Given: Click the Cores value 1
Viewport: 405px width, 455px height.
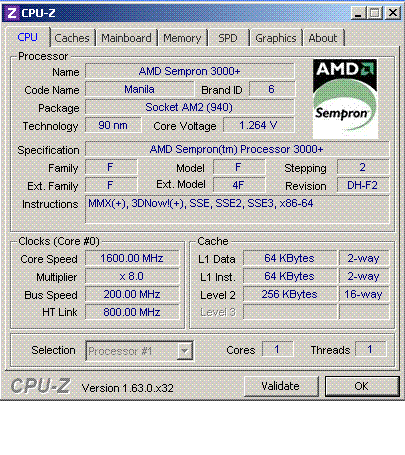Looking at the screenshot, I should [x=278, y=349].
